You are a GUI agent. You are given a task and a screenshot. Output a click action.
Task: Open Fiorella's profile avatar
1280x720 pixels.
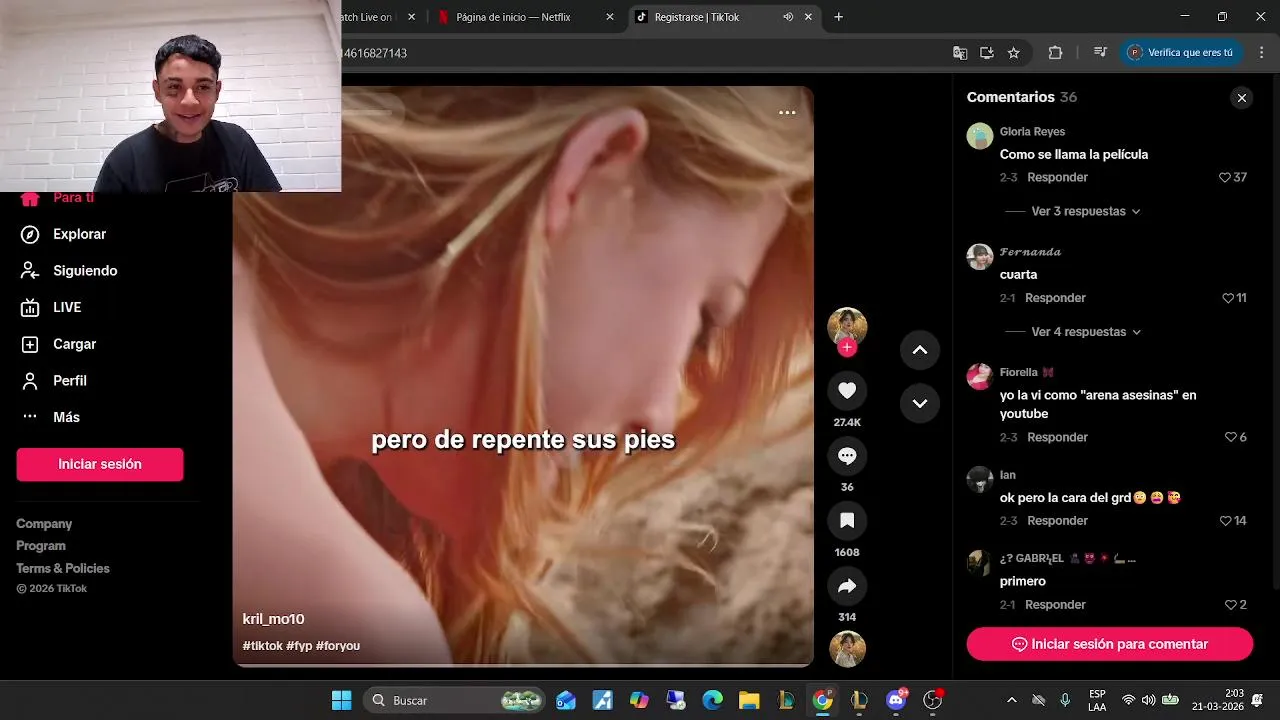pyautogui.click(x=980, y=376)
